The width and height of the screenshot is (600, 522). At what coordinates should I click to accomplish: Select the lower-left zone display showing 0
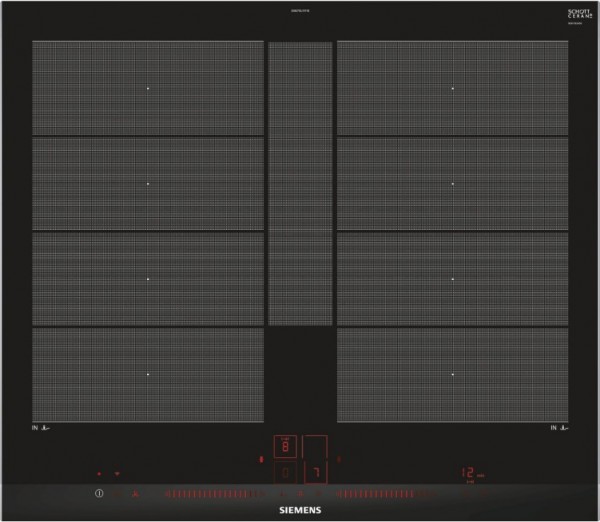(285, 473)
